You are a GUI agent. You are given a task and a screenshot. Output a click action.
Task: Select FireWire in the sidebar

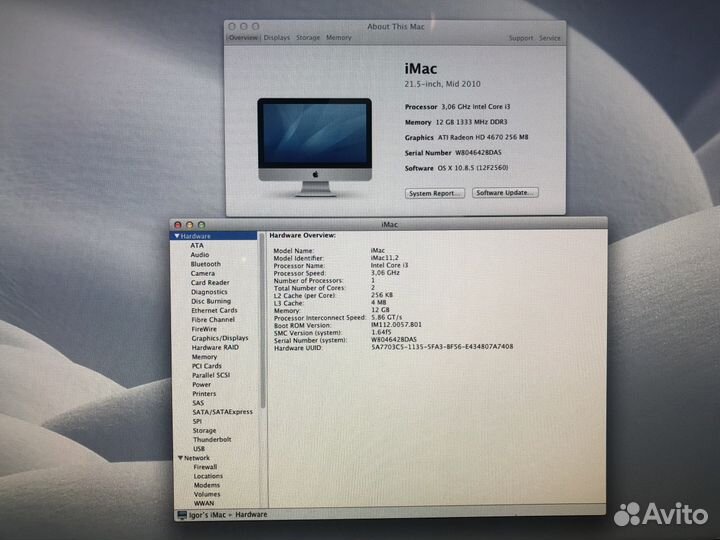pos(204,329)
